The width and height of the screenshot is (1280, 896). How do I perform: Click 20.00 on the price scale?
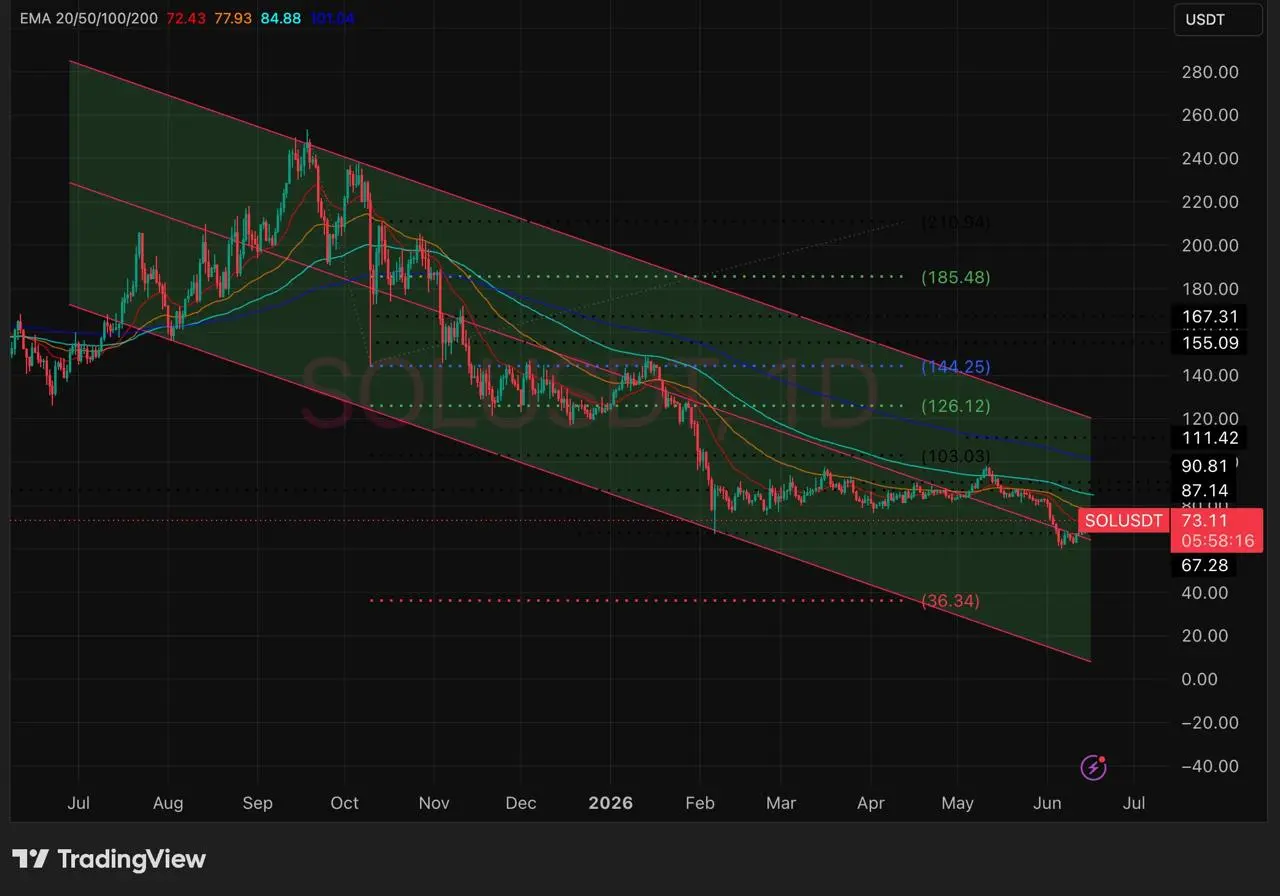pyautogui.click(x=1204, y=636)
